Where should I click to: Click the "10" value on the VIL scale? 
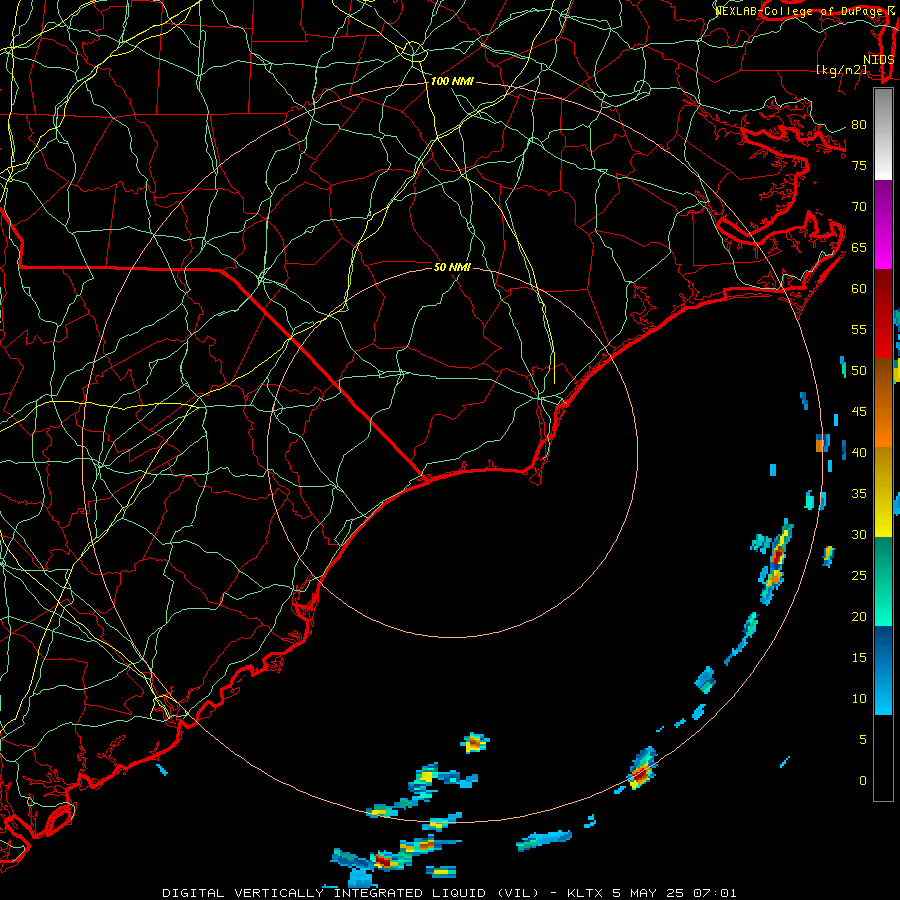coord(859,699)
